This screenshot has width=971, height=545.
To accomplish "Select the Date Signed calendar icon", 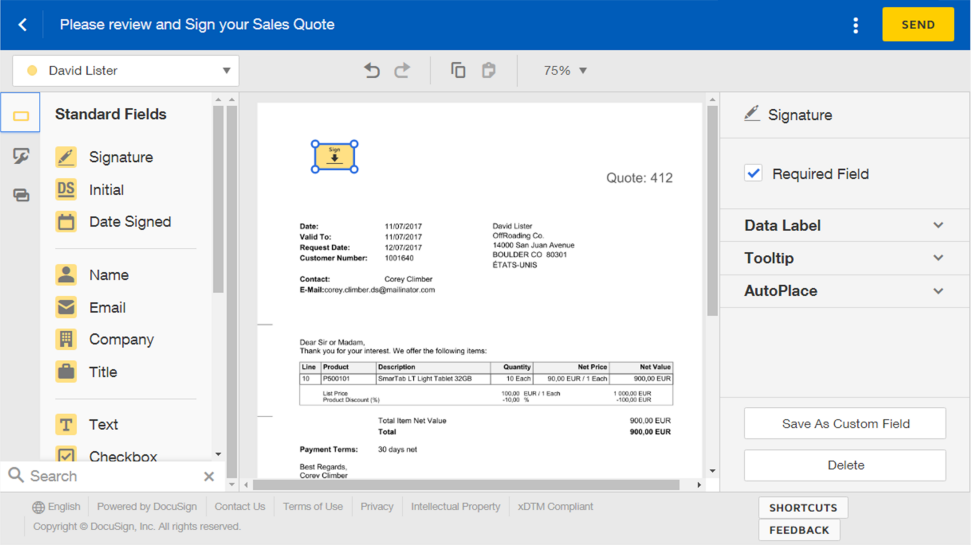I will (x=66, y=222).
